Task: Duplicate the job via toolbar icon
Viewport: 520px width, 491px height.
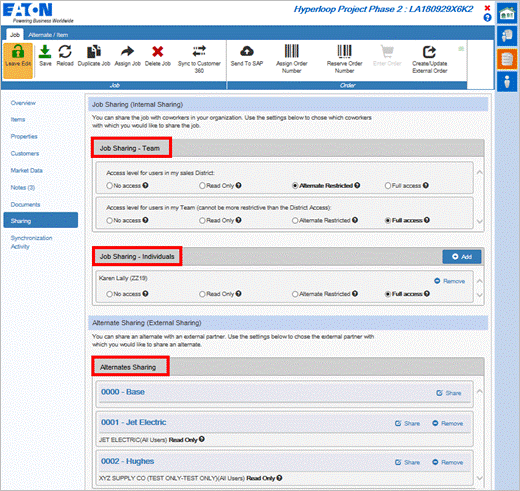Action: 94,52
